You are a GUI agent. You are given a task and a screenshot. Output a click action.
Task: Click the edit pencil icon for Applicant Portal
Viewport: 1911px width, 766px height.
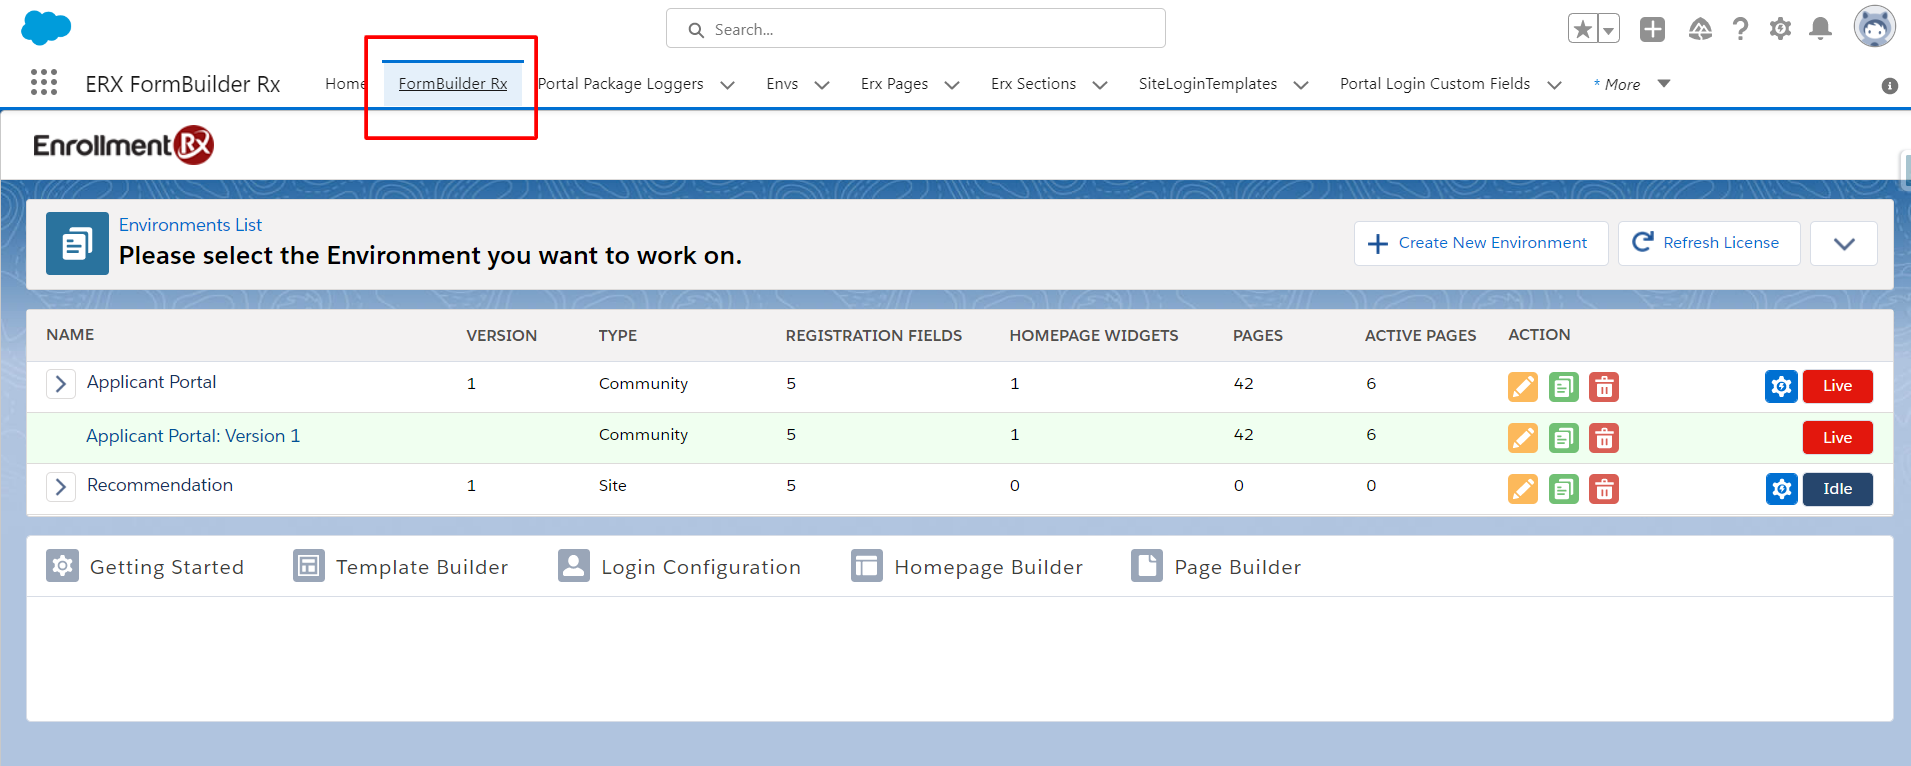click(x=1522, y=386)
